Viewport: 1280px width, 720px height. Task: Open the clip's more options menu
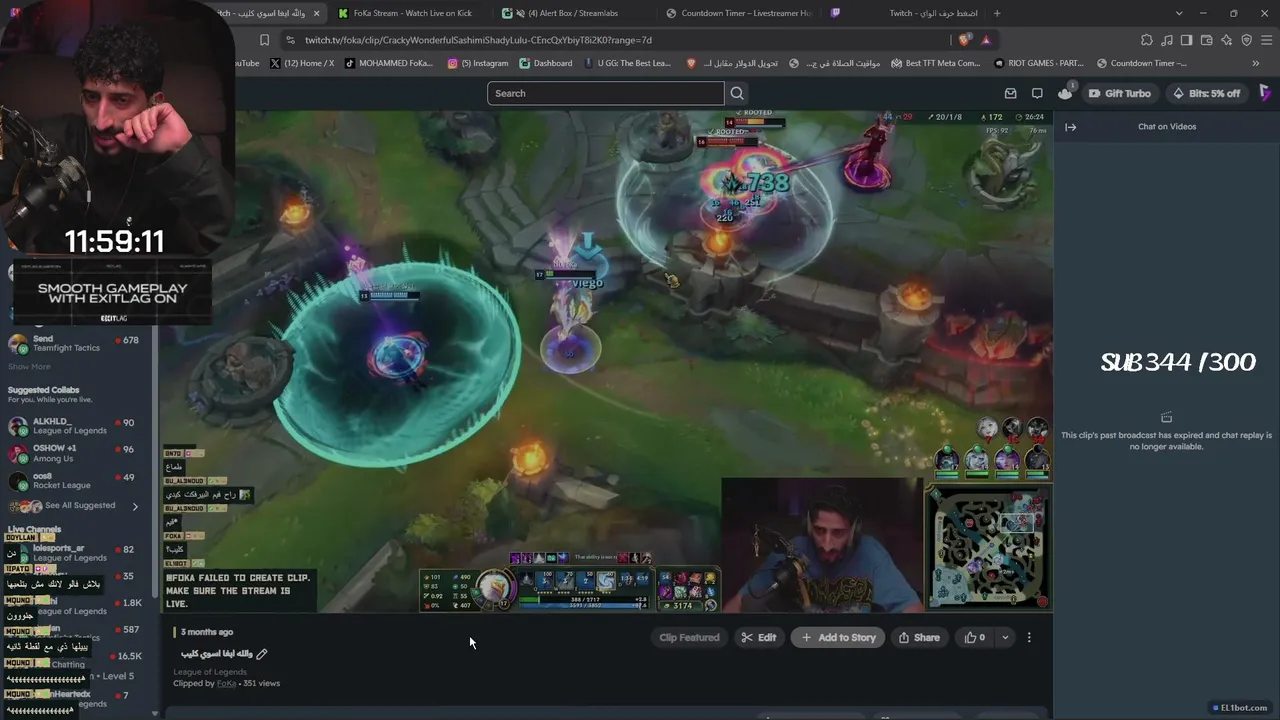(1029, 637)
